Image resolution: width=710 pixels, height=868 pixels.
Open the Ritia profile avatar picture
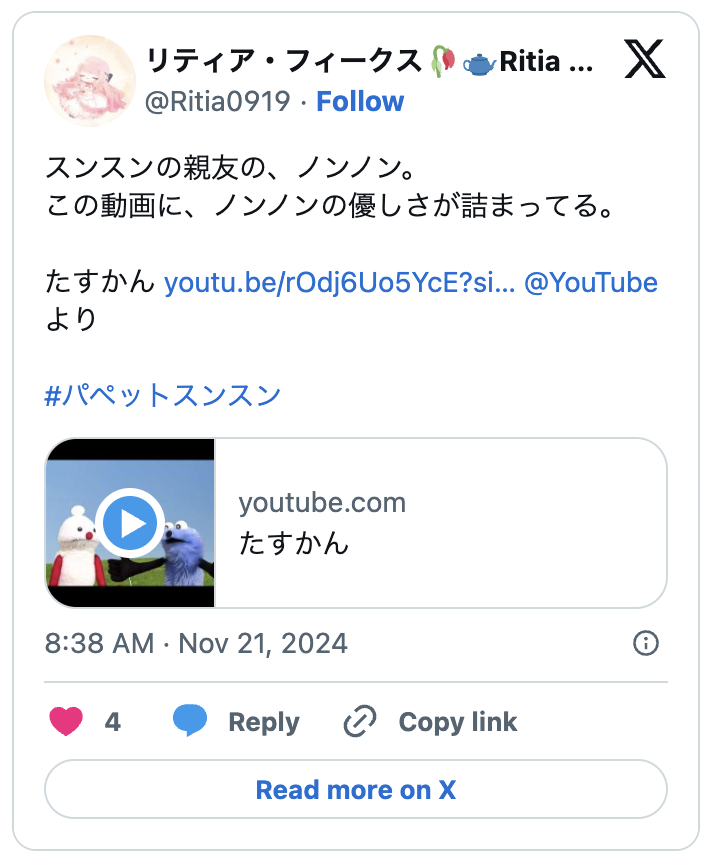click(90, 81)
